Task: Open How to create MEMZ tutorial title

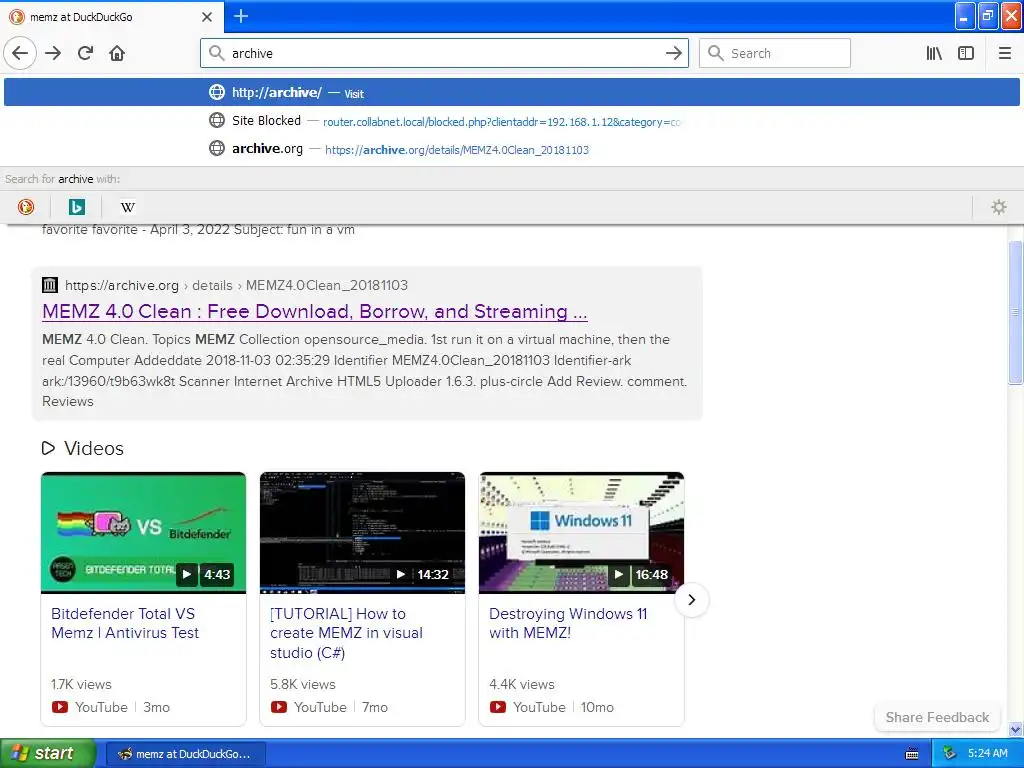Action: [346, 633]
